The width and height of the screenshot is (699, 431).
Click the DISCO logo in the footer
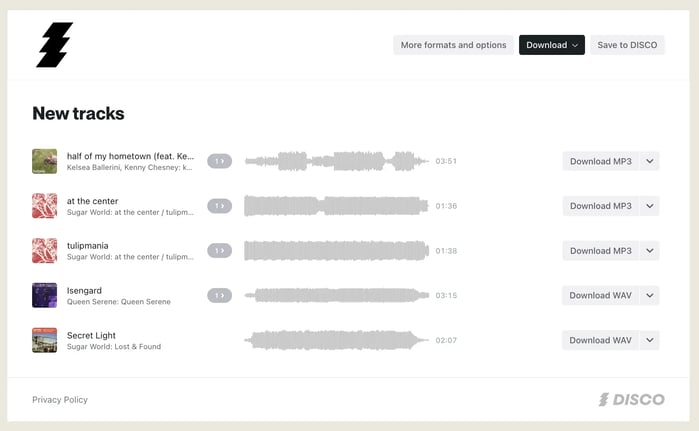point(631,400)
